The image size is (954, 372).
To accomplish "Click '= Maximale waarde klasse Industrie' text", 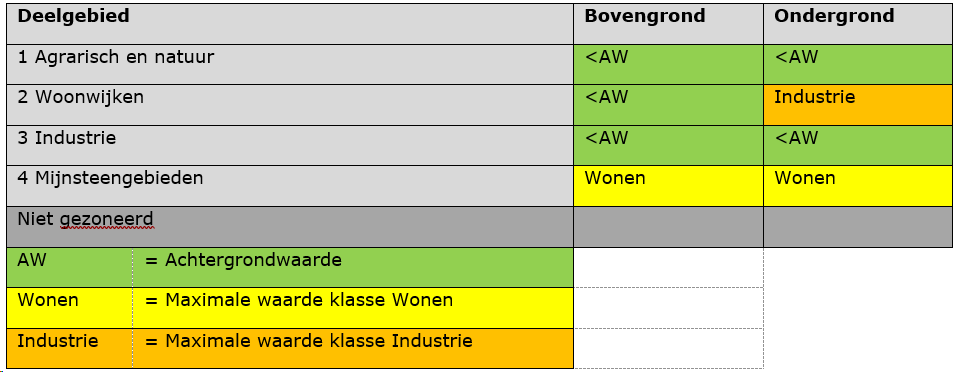I will pyautogui.click(x=308, y=341).
